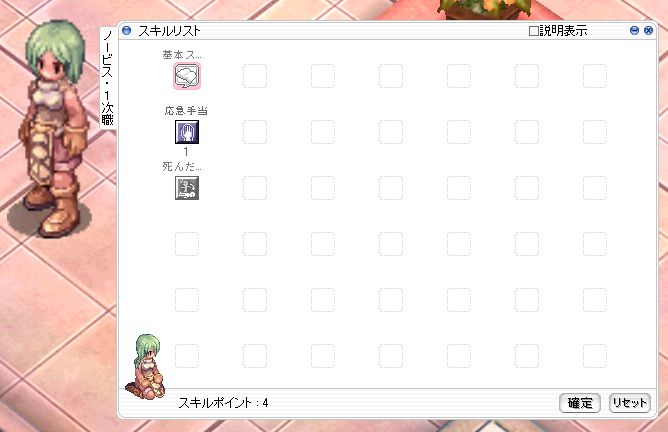Click empty slot immediately right of 応急手当 icon
This screenshot has width=668, height=432.
point(255,132)
